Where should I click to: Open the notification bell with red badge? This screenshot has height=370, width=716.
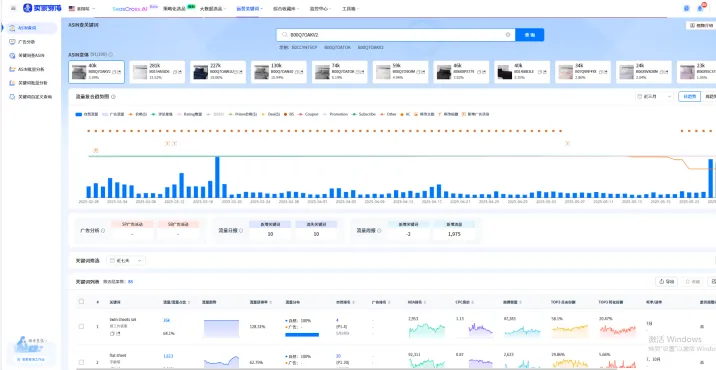(700, 8)
